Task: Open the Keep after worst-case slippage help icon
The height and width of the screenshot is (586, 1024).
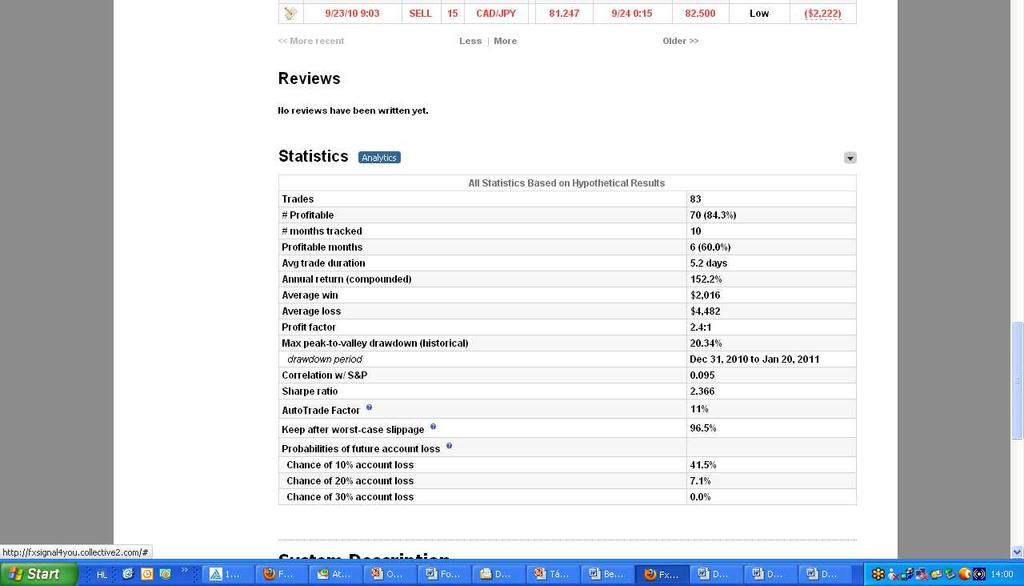Action: [x=433, y=426]
